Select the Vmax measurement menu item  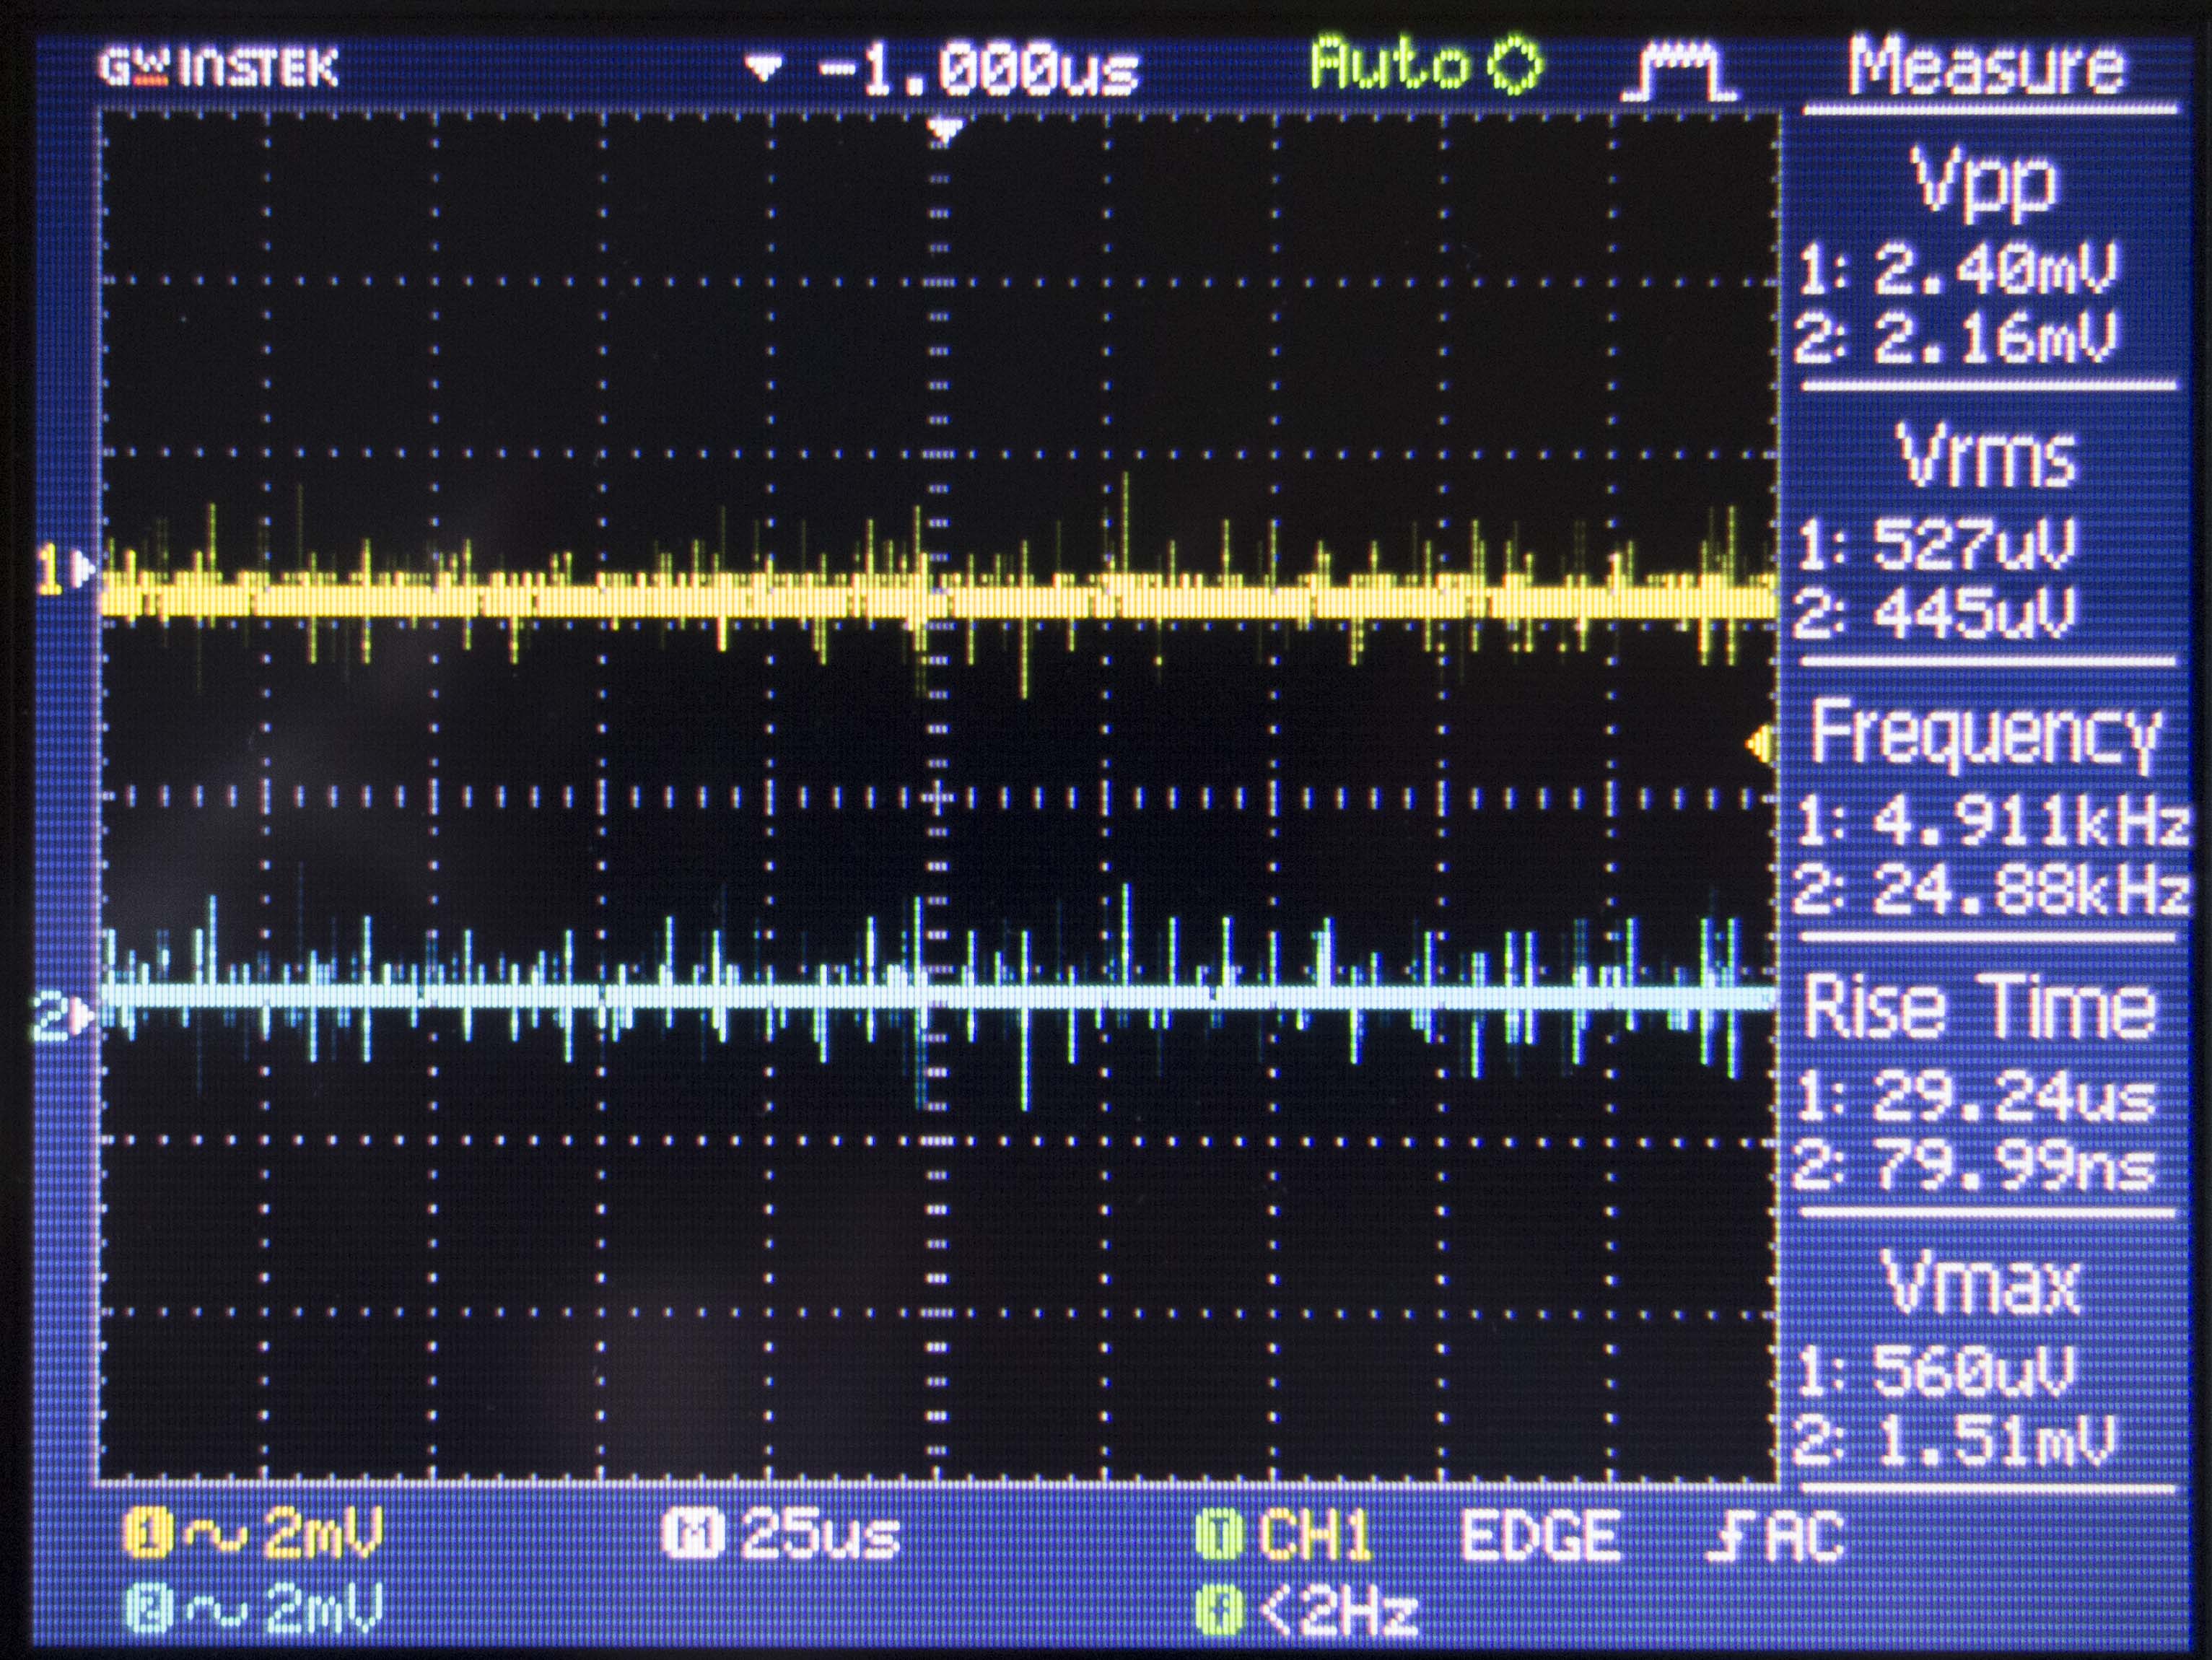[x=1982, y=1282]
